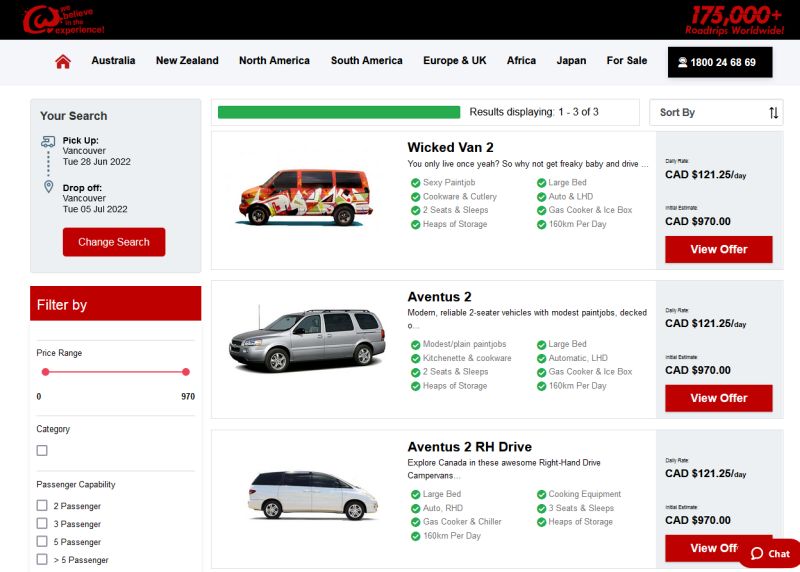Screen dimensions: 800x572
Task: Open the Sort By dropdown
Action: 716,112
